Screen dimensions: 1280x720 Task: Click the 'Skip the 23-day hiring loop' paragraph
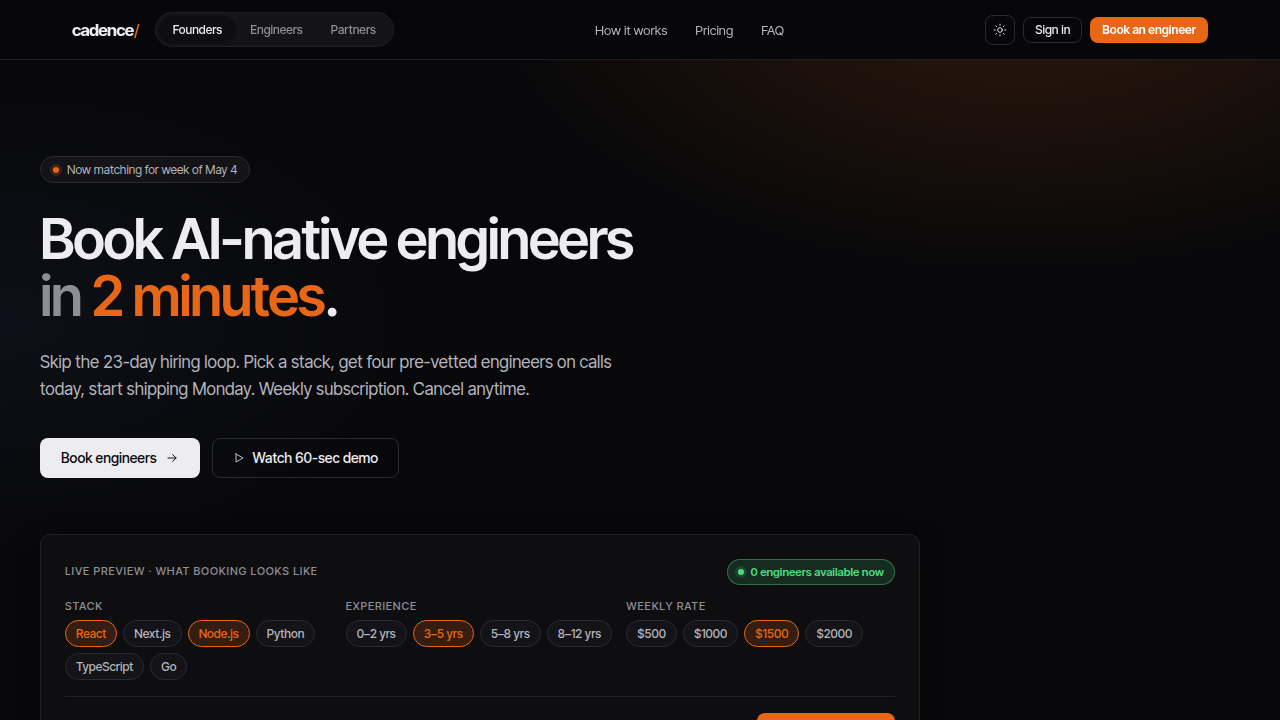326,375
